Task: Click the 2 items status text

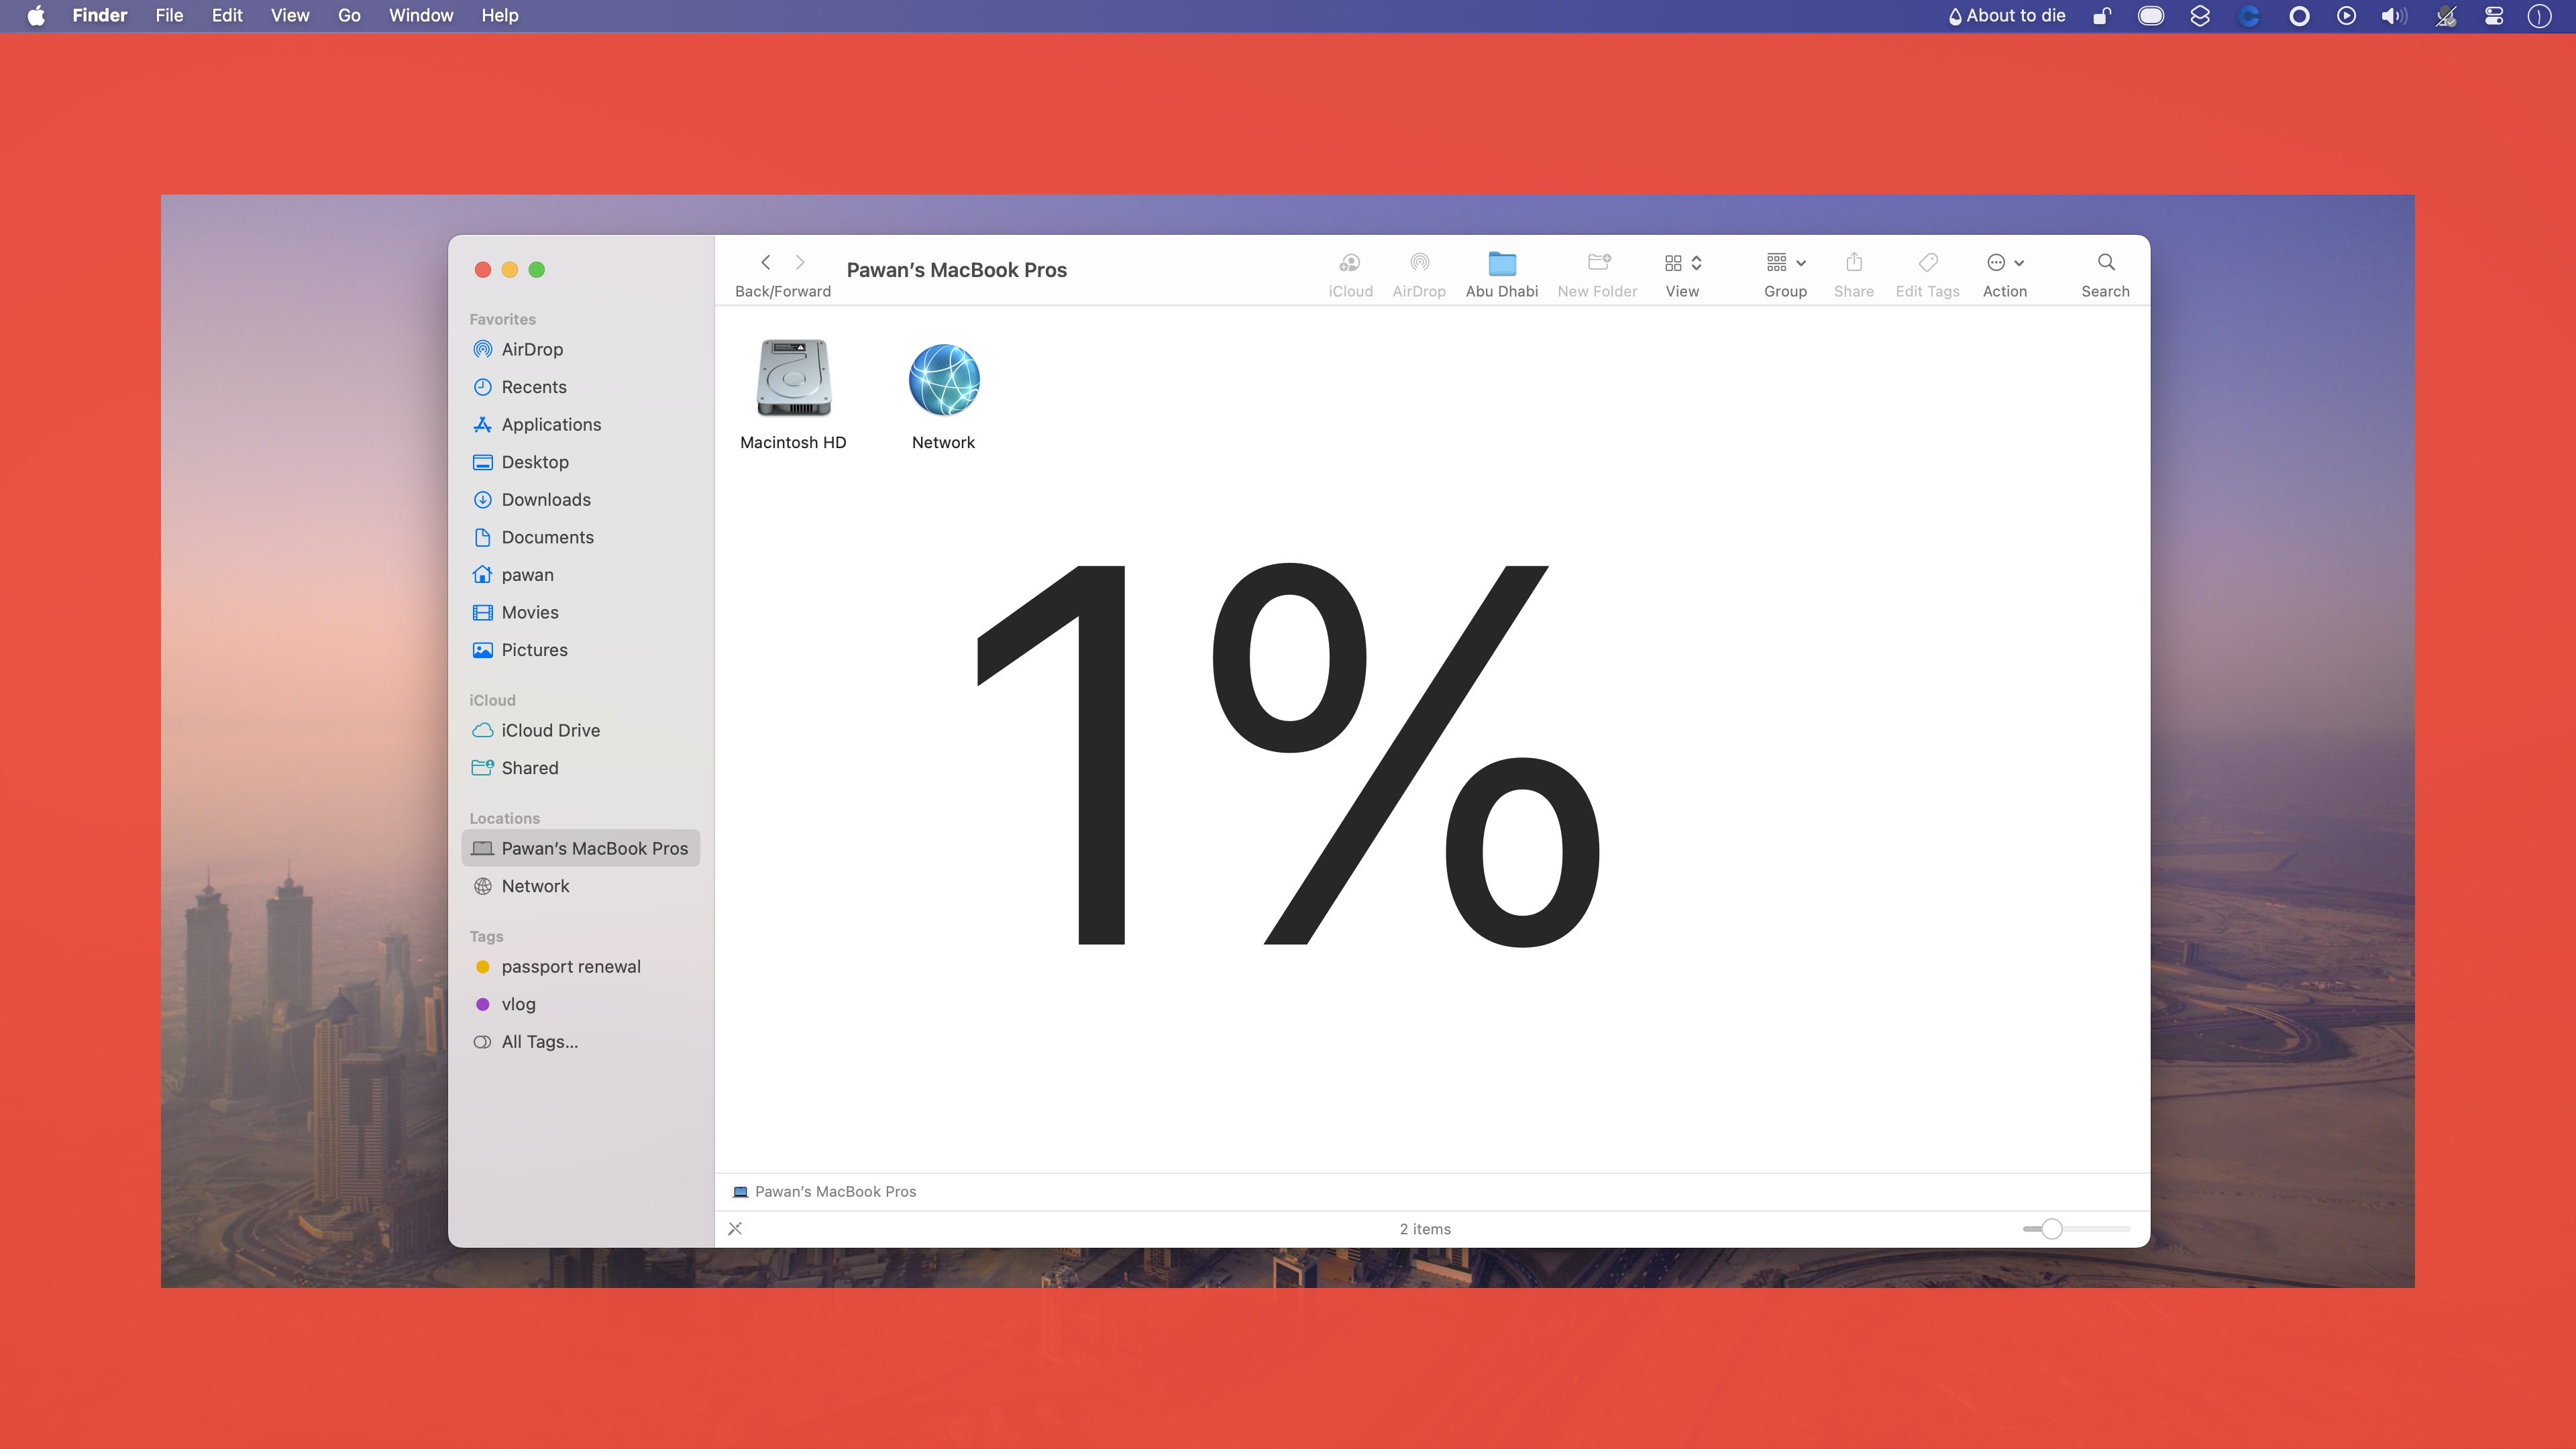Action: [1424, 1229]
